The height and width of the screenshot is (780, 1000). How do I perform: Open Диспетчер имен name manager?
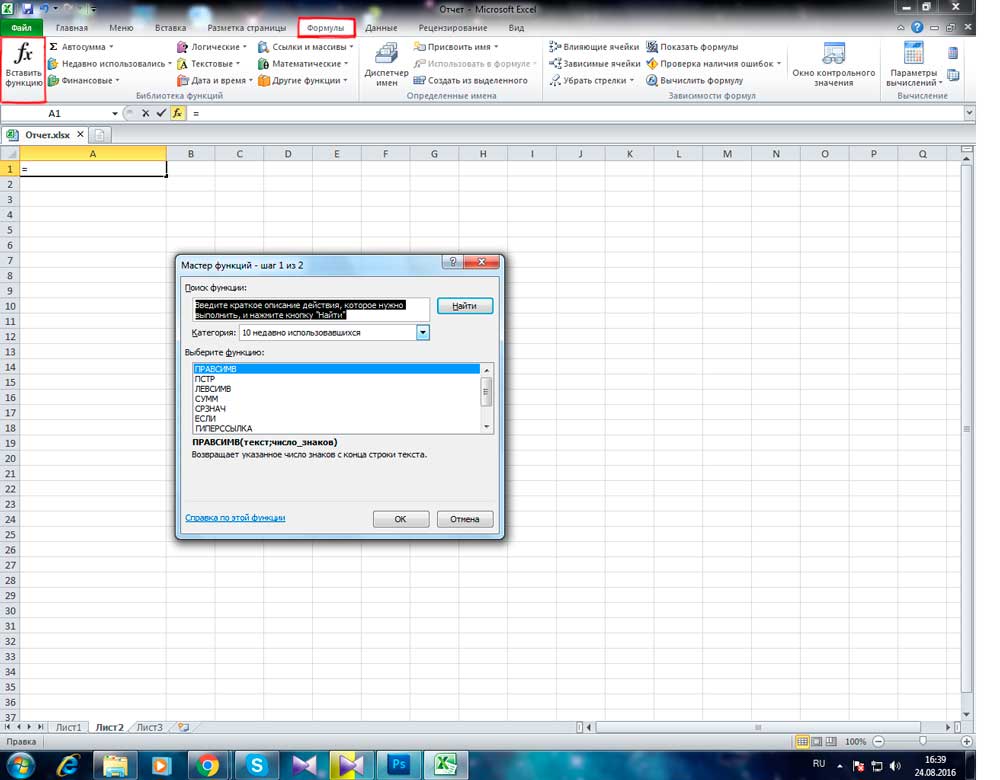[386, 68]
